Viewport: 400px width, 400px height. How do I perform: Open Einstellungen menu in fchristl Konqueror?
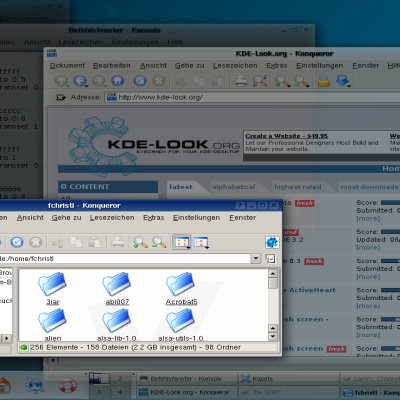coord(196,218)
